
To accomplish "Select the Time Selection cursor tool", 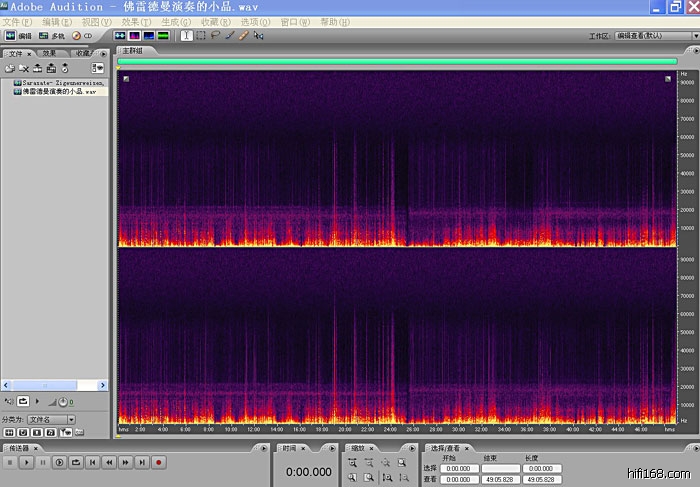I will tap(186, 35).
